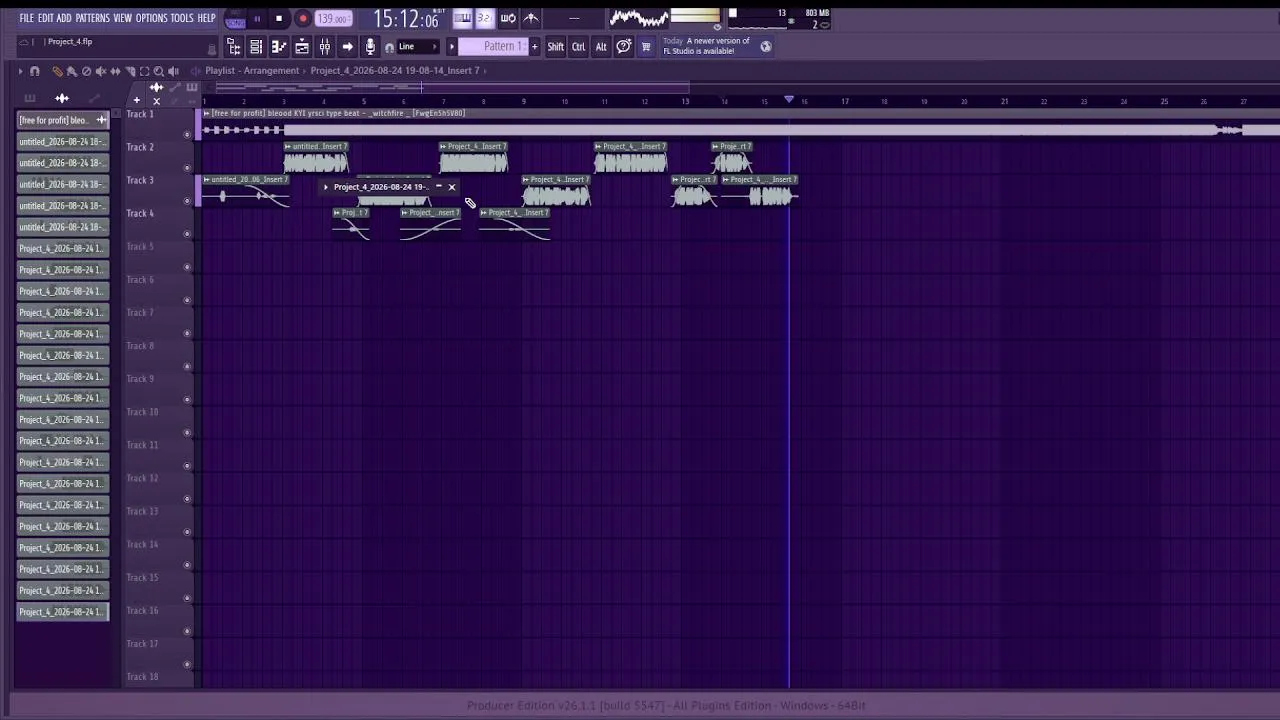The width and height of the screenshot is (1280, 720).
Task: Click Playlist - Arrangement breadcrumb
Action: [252, 71]
